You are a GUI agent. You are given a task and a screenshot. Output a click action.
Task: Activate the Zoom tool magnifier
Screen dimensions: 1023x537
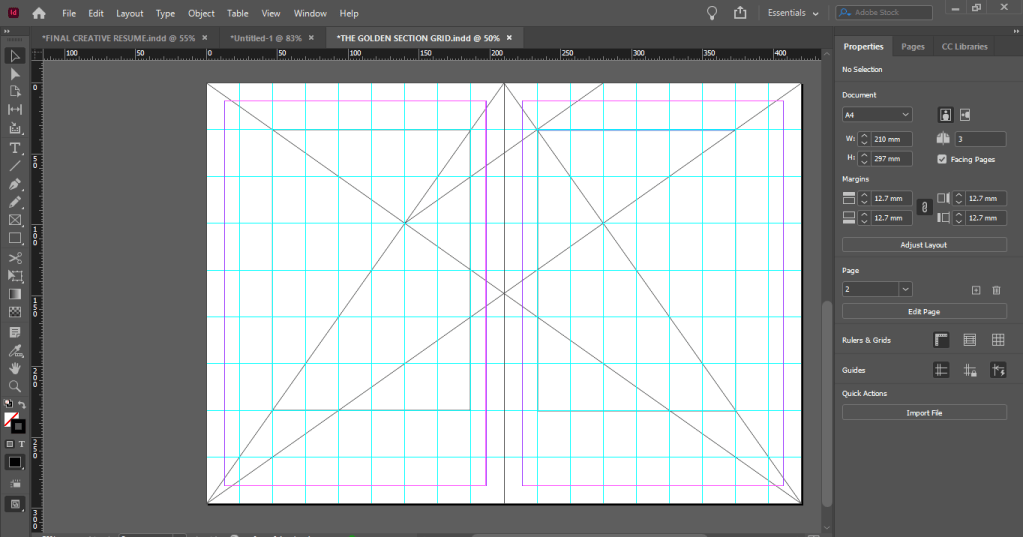click(x=15, y=386)
